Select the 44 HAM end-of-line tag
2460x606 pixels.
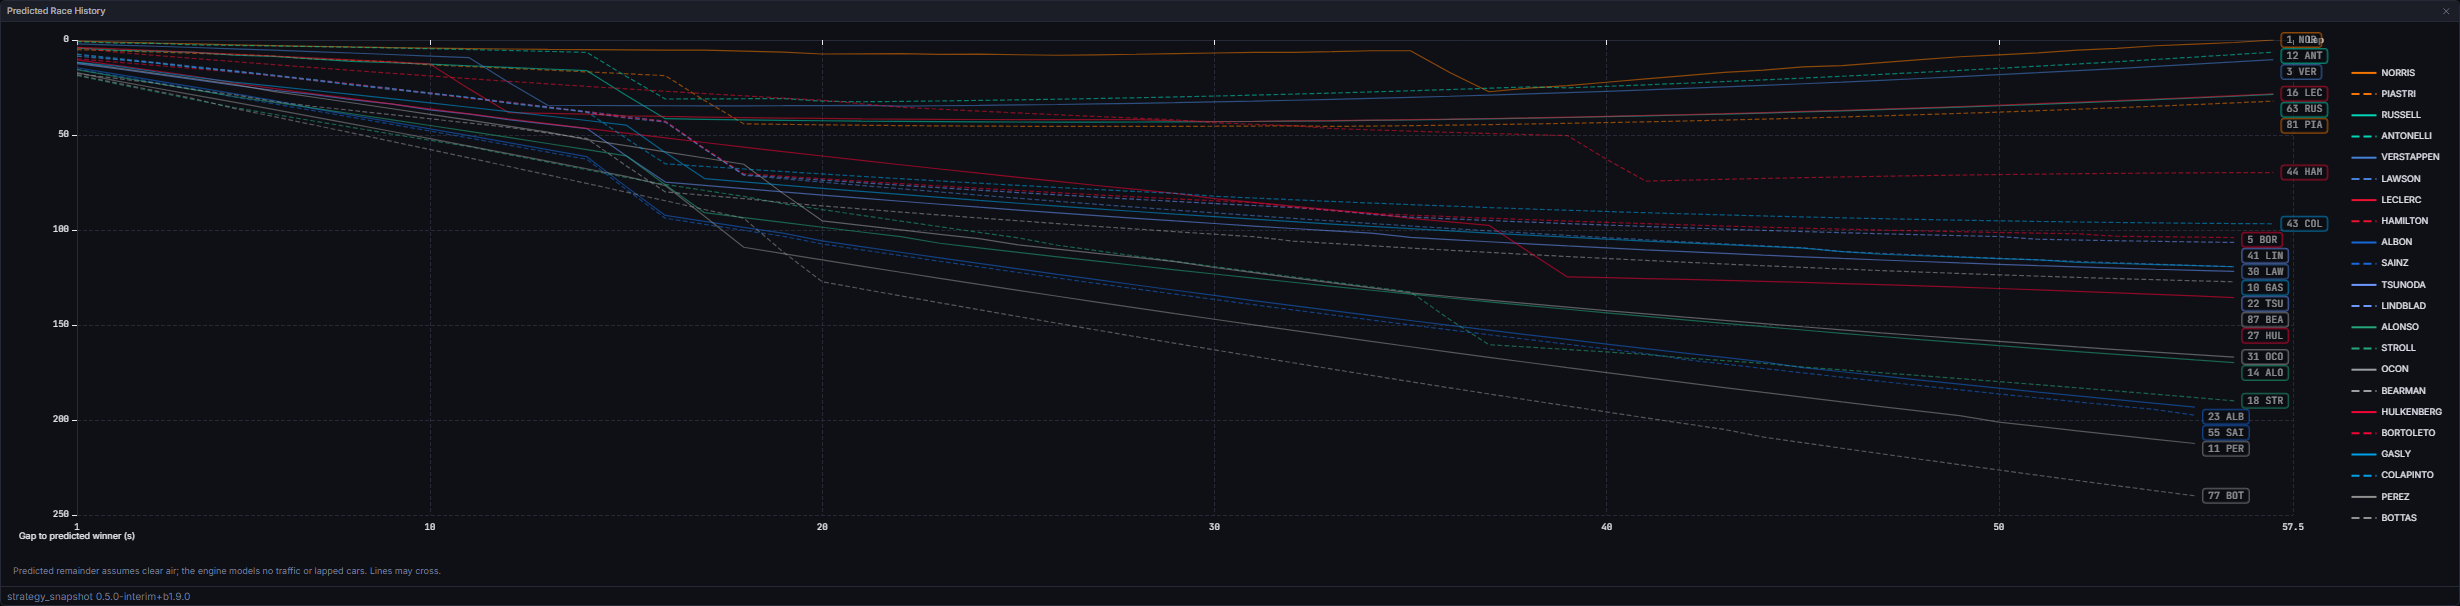(x=2304, y=172)
